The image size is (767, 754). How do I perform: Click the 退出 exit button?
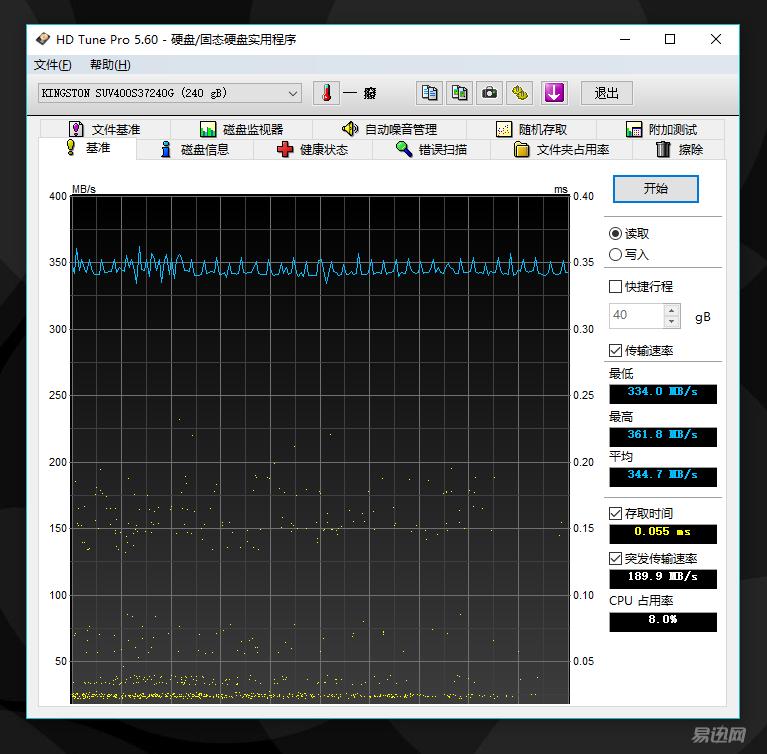[607, 93]
